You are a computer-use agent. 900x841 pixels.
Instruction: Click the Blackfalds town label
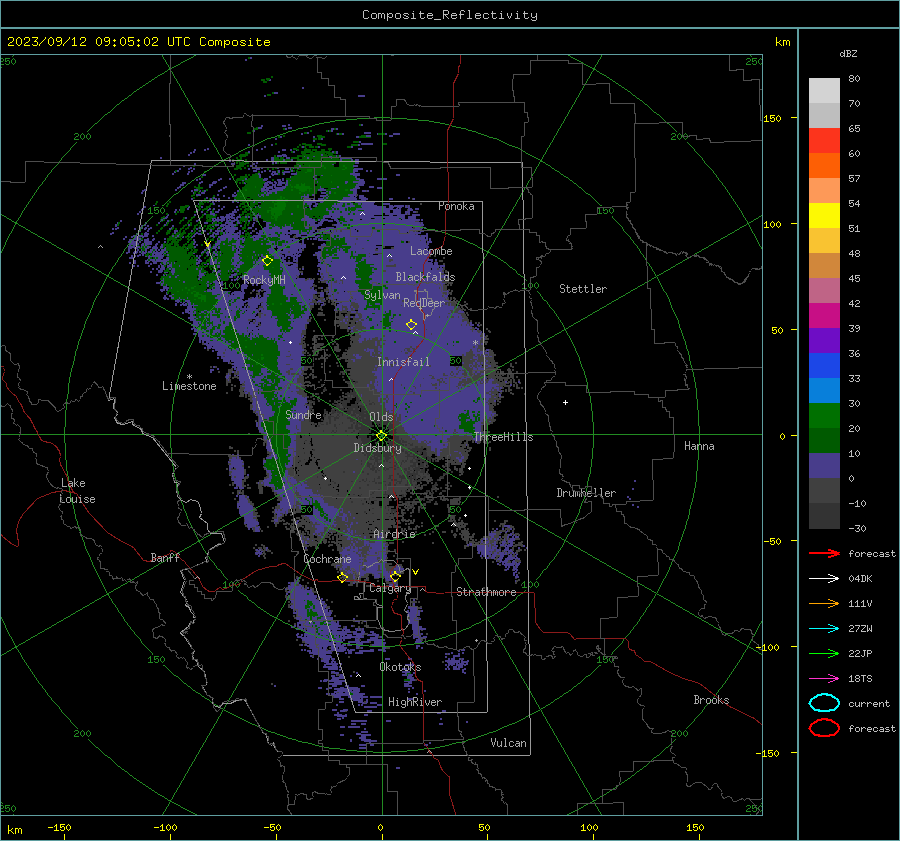pyautogui.click(x=425, y=277)
